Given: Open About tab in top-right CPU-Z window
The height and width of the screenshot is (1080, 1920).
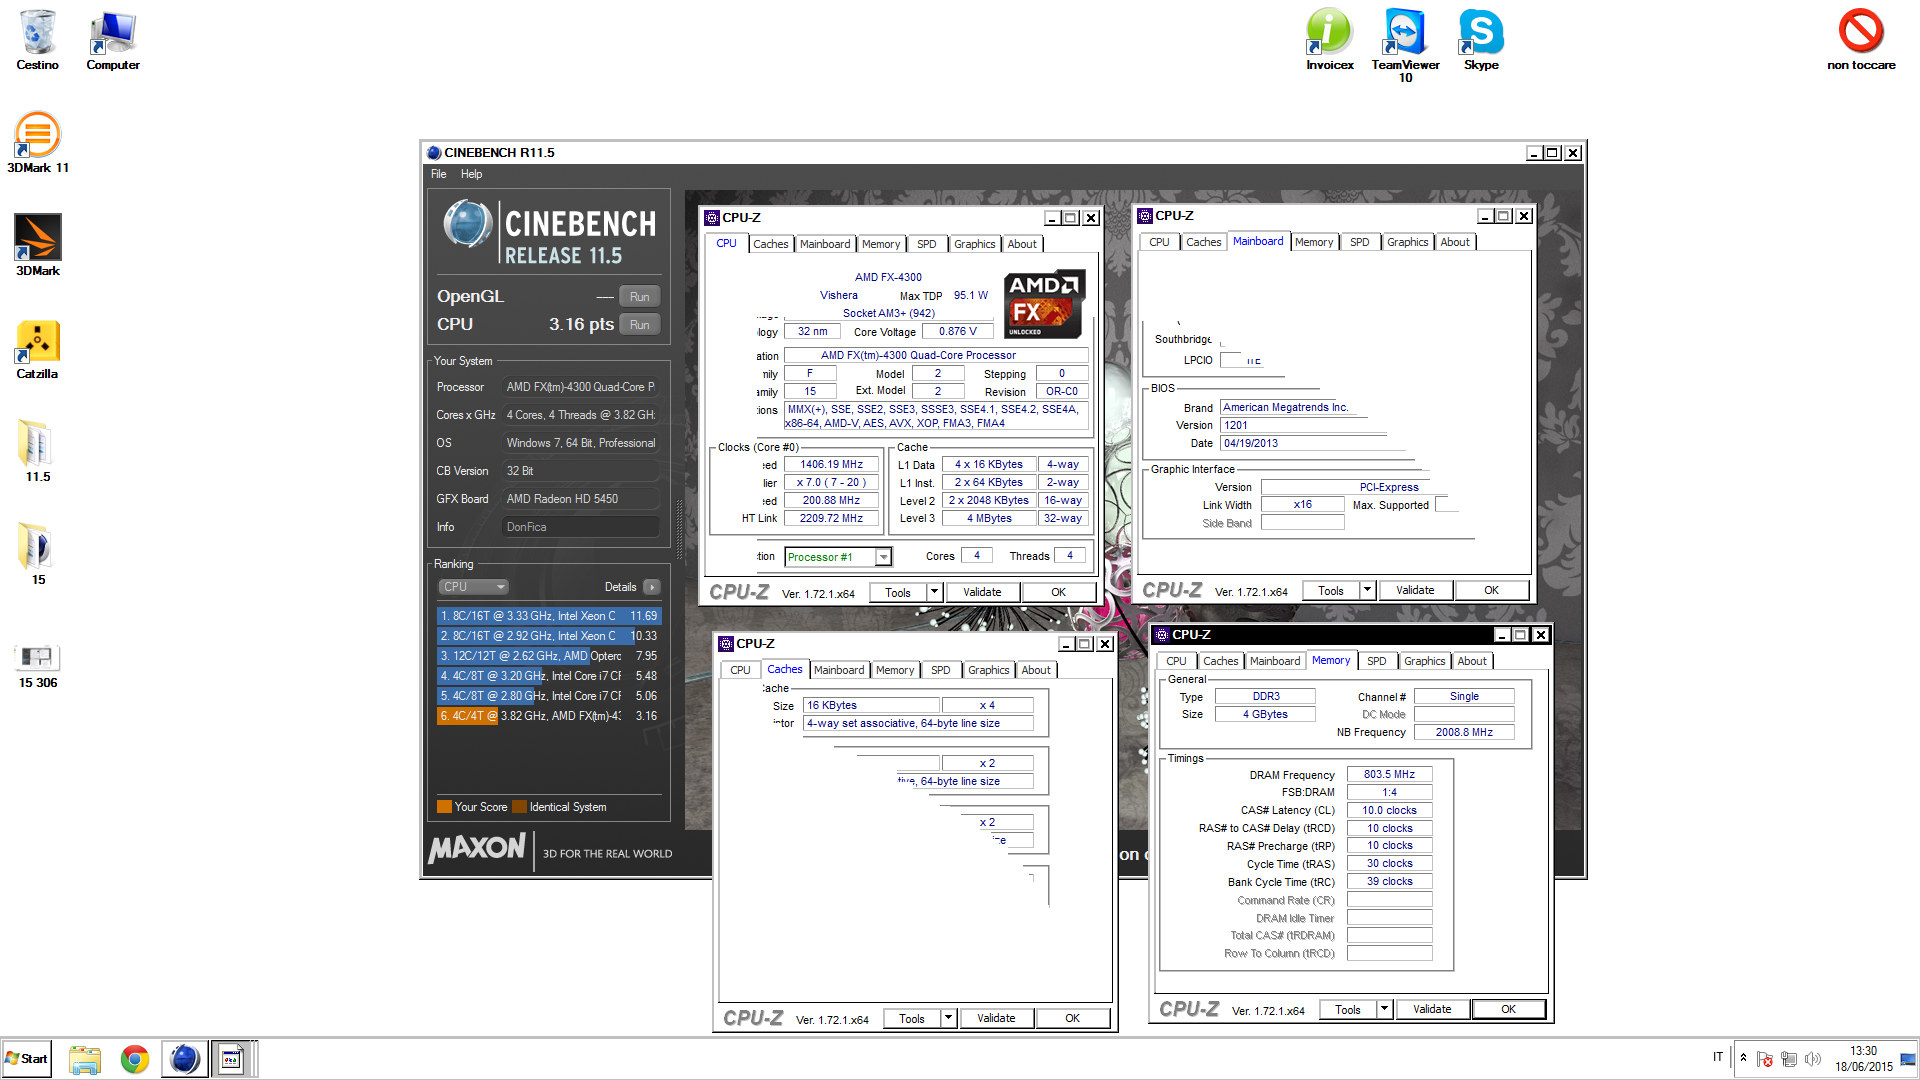Looking at the screenshot, I should click(1455, 242).
